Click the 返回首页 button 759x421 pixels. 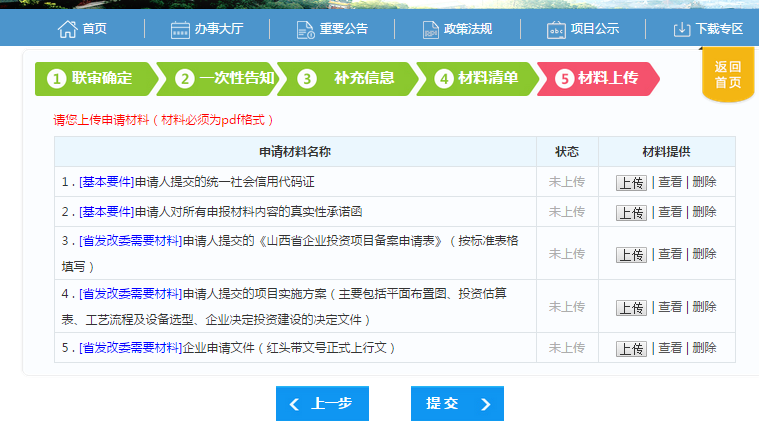[727, 75]
